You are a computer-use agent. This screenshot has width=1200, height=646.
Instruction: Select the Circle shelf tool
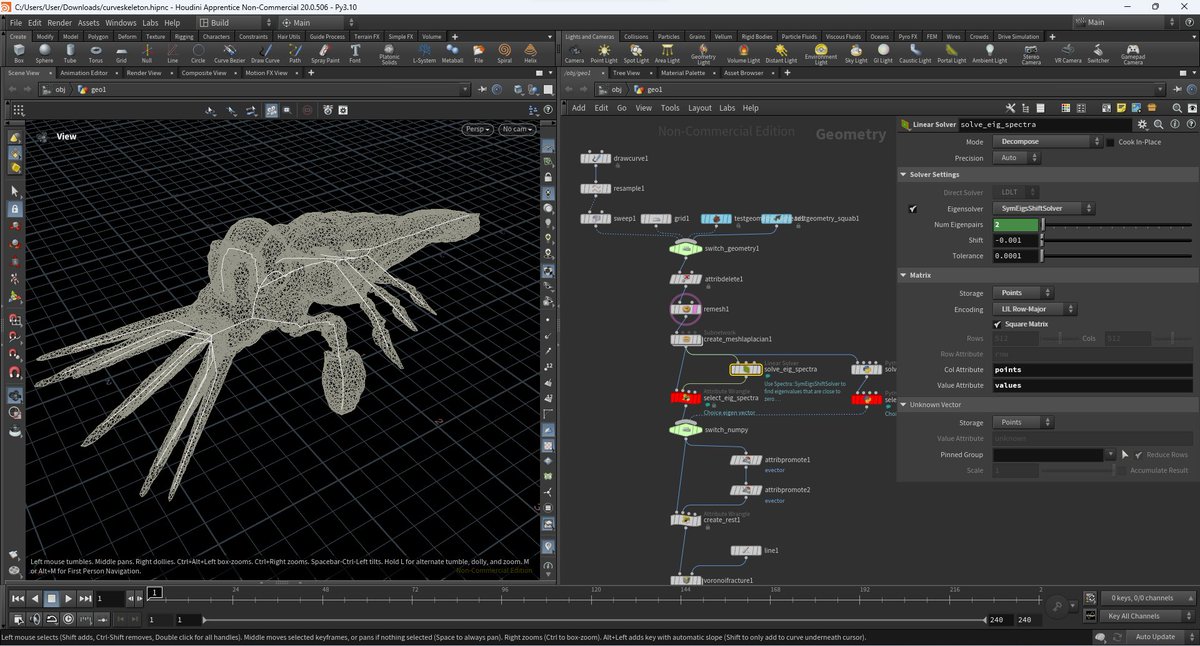199,53
